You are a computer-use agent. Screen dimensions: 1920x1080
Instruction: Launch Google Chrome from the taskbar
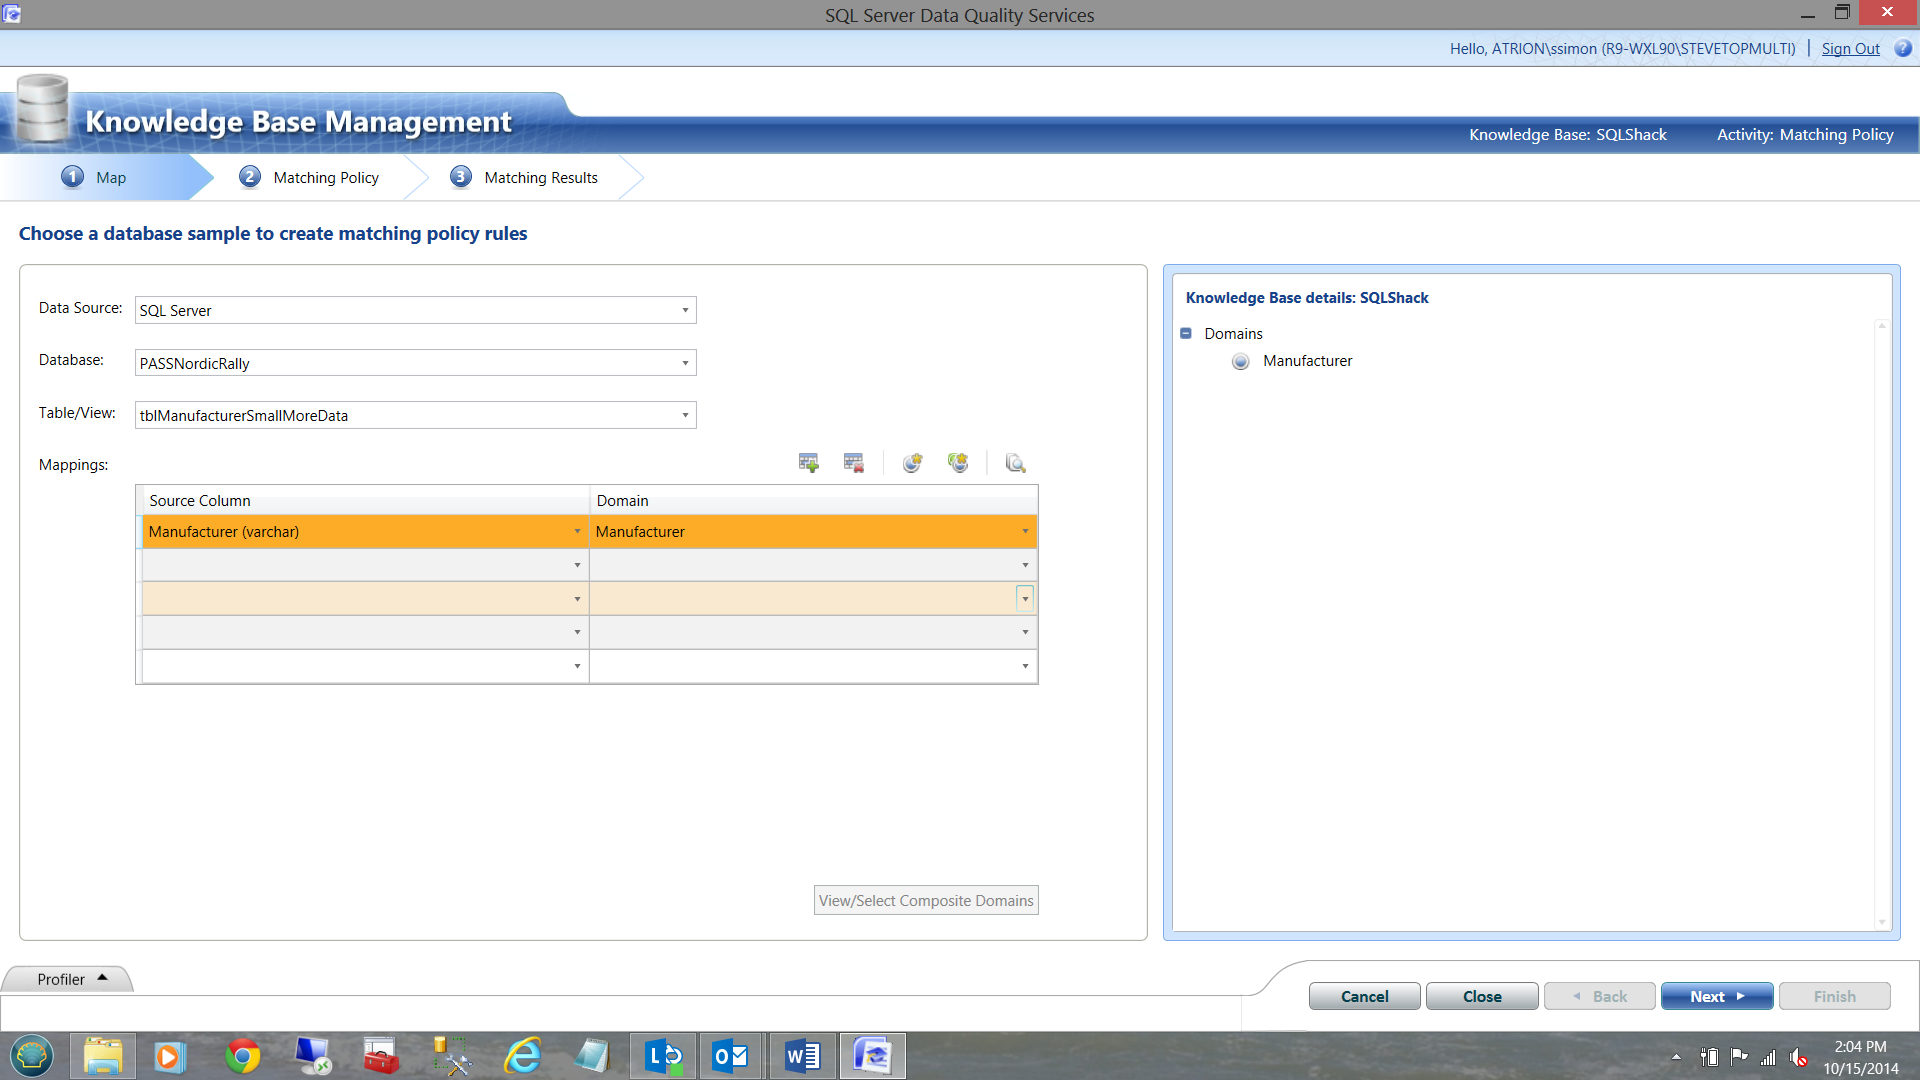point(242,1056)
